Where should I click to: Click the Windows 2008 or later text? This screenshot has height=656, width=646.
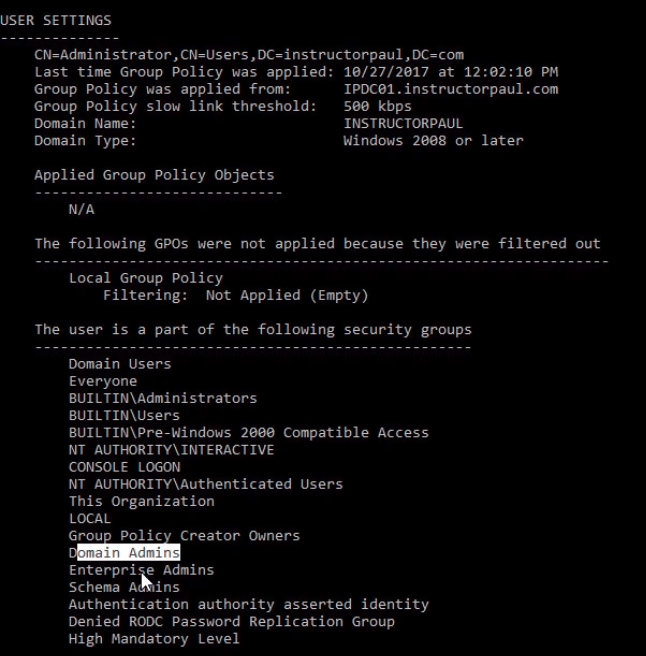433,141
